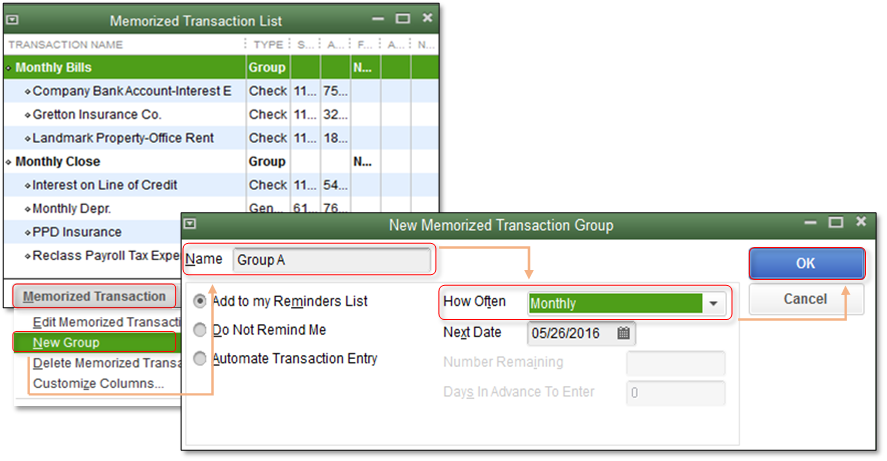Choose Edit Memorized Transaction menu entry
This screenshot has width=887, height=461.
pos(106,322)
